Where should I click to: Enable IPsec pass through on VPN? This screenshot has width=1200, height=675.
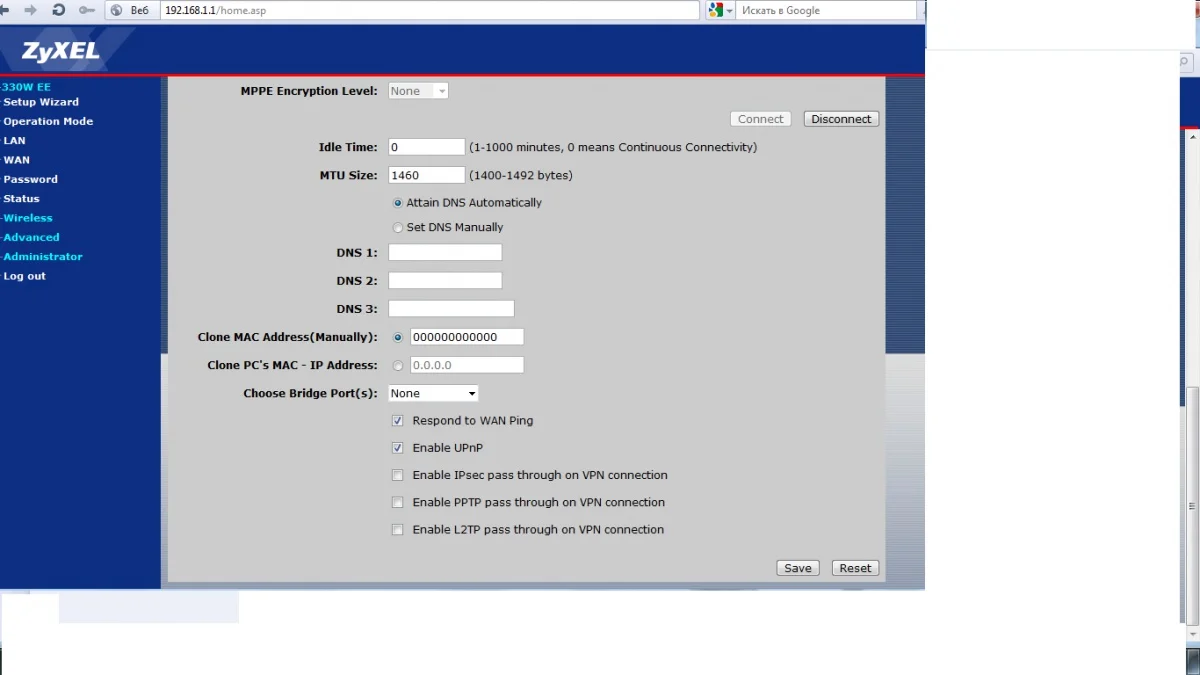click(x=398, y=476)
